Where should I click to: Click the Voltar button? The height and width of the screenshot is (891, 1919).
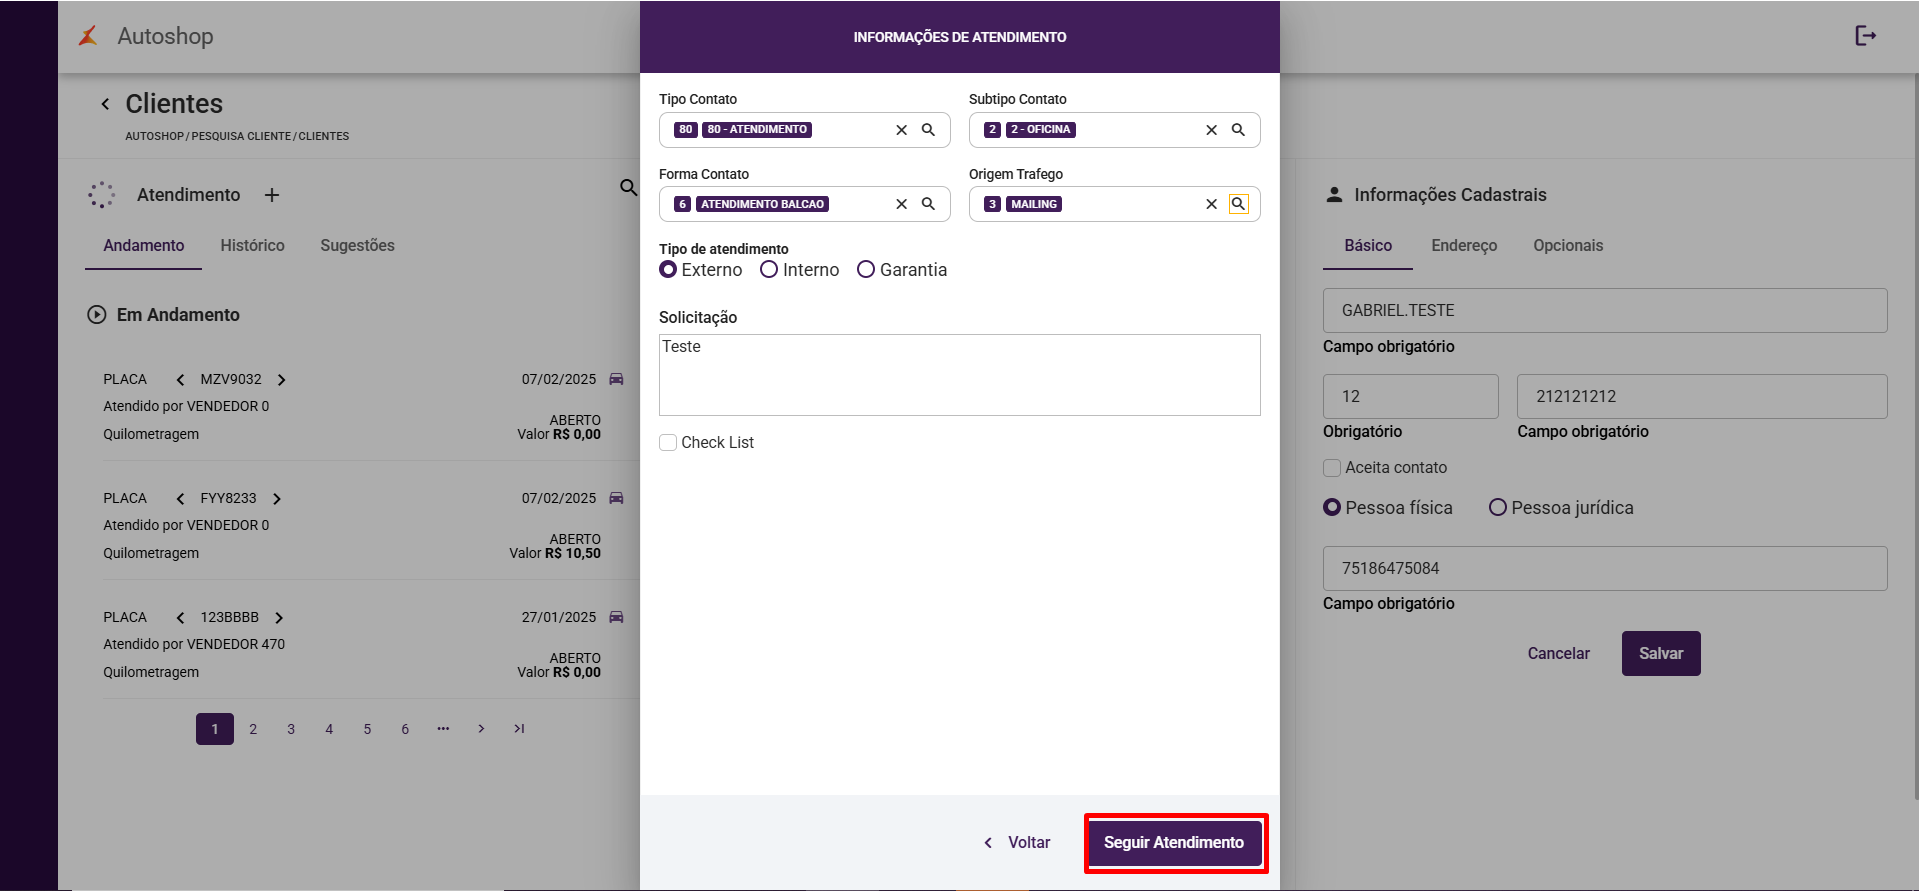click(1017, 843)
